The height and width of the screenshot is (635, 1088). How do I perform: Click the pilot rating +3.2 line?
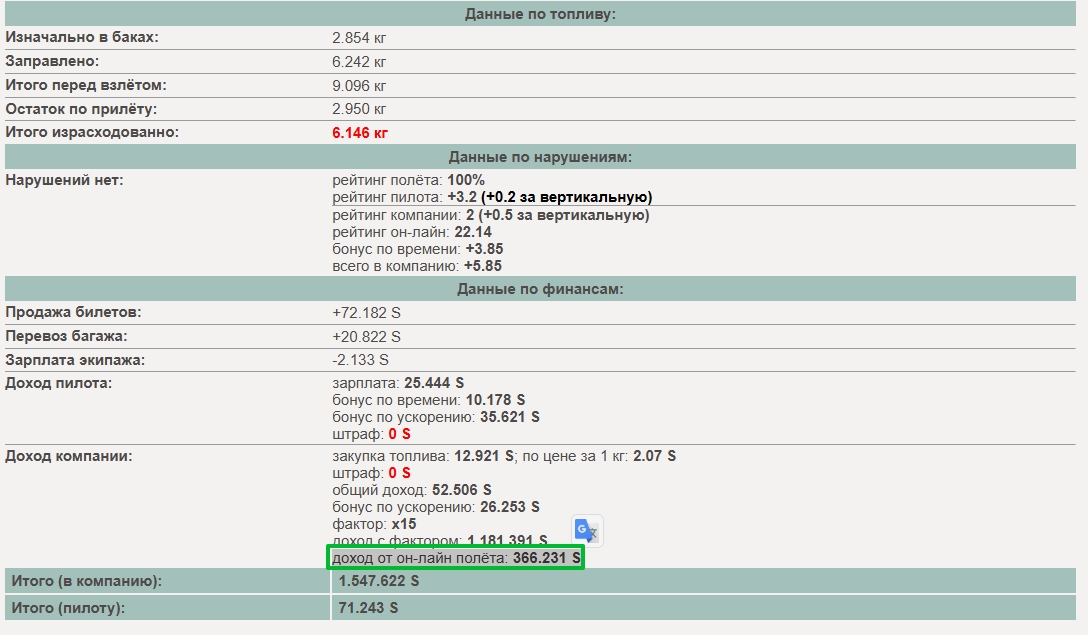pos(492,197)
